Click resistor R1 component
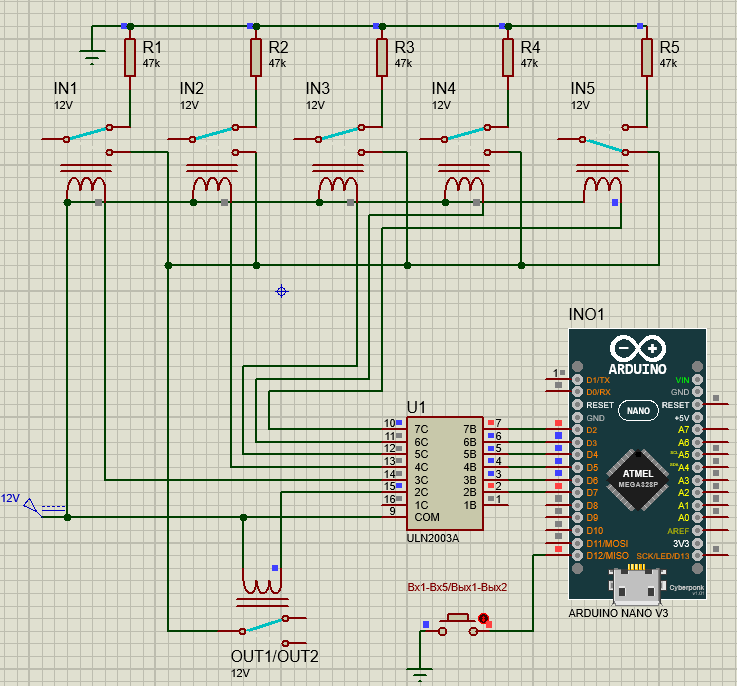Viewport: 737px width, 686px height. (130, 57)
